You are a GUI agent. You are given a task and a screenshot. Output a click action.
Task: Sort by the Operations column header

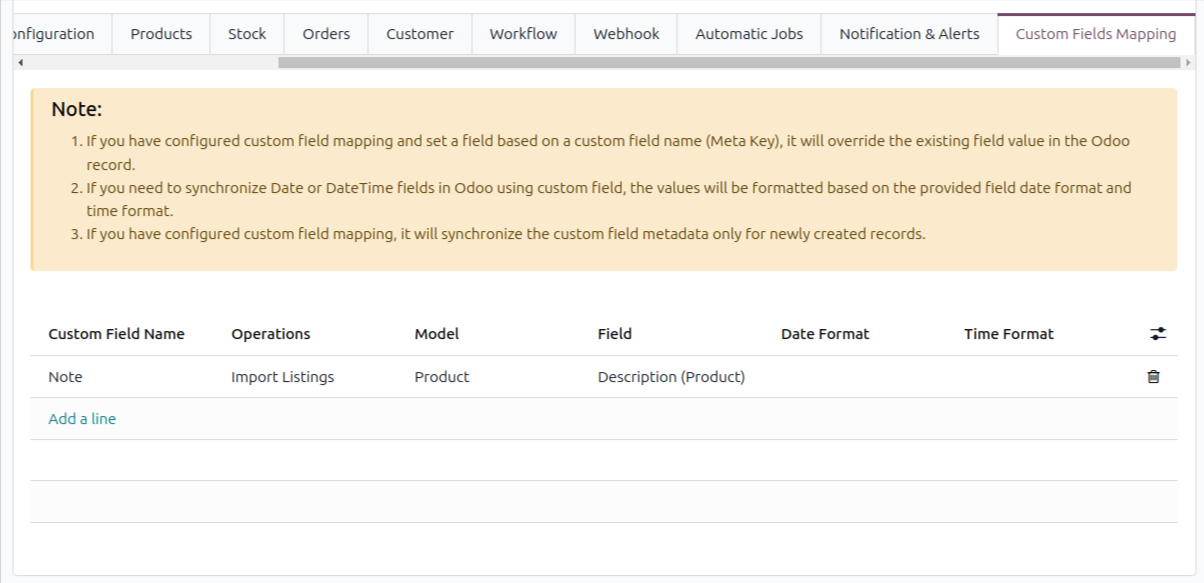click(271, 334)
